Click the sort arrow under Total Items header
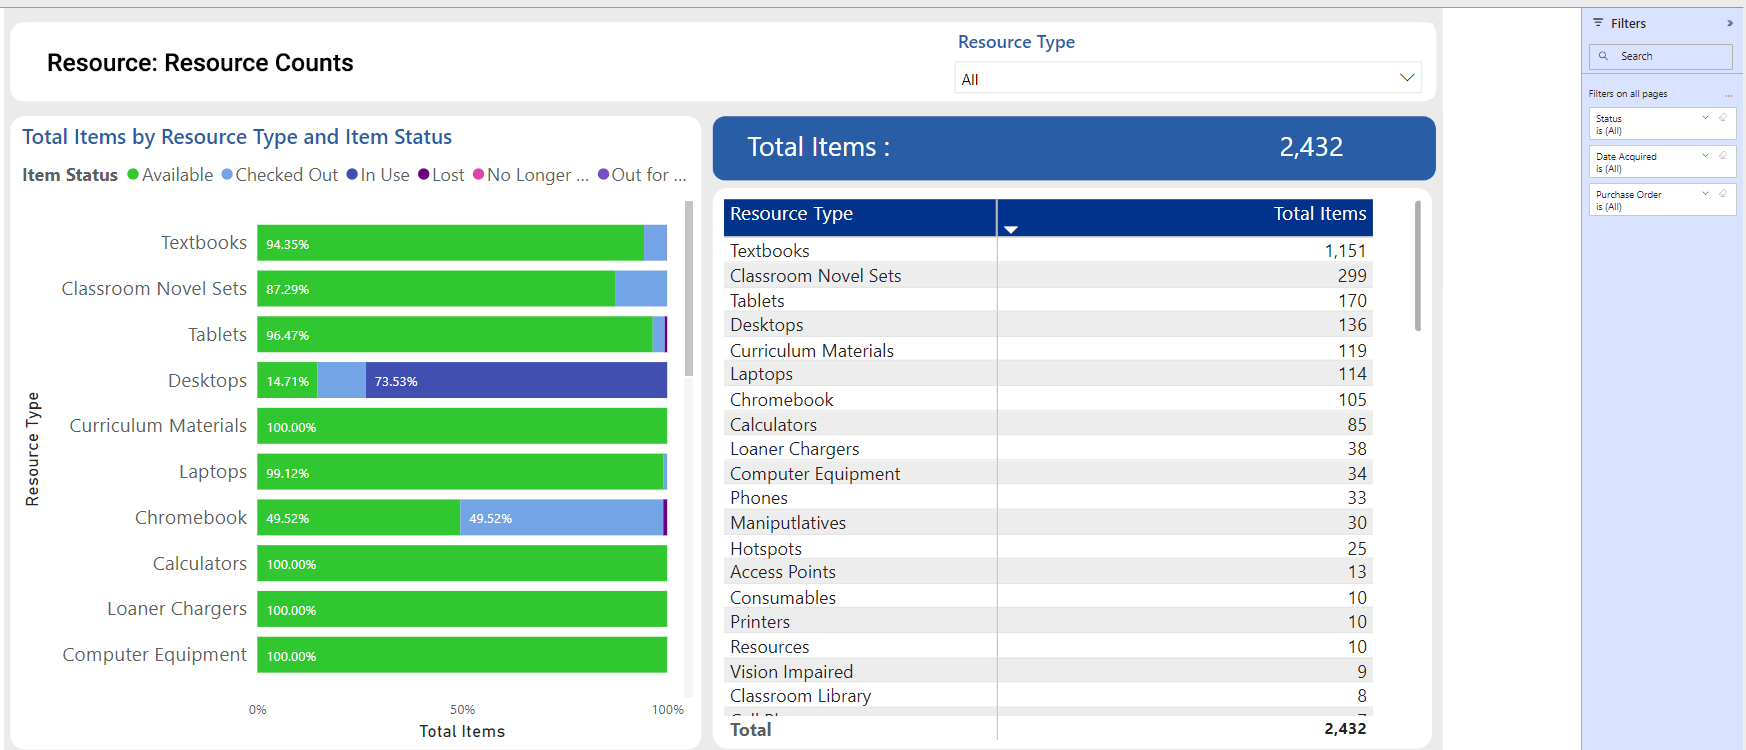1746x750 pixels. 1011,230
